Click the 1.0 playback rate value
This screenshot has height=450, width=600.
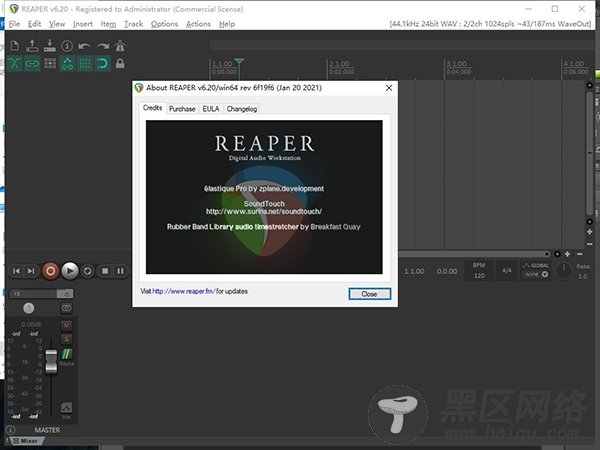click(583, 276)
